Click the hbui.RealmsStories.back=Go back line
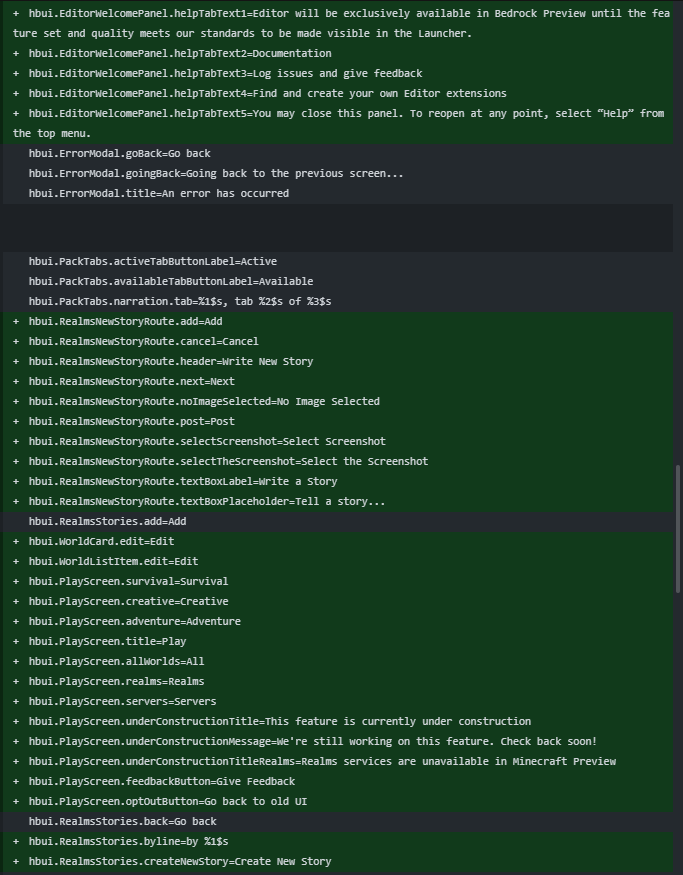Viewport: 683px width, 875px height. [x=338, y=822]
